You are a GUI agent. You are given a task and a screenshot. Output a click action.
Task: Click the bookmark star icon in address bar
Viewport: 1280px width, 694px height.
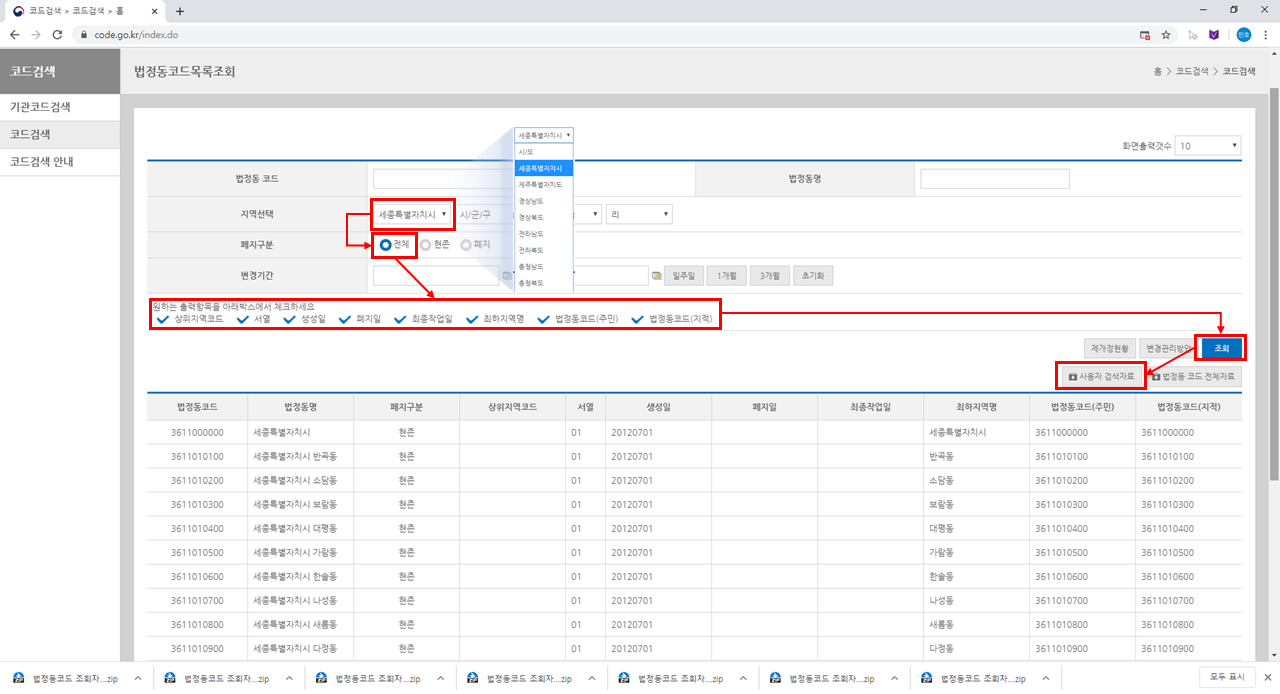point(1166,34)
